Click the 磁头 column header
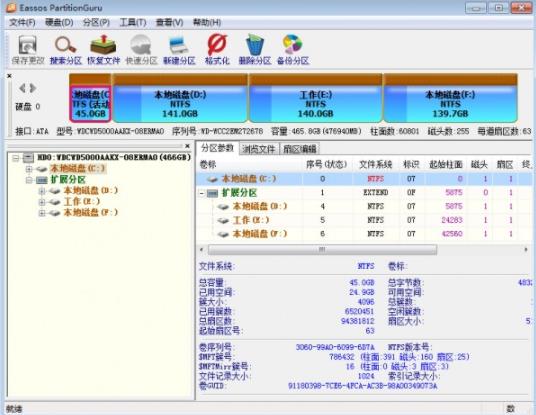The image size is (536, 415). (479, 165)
